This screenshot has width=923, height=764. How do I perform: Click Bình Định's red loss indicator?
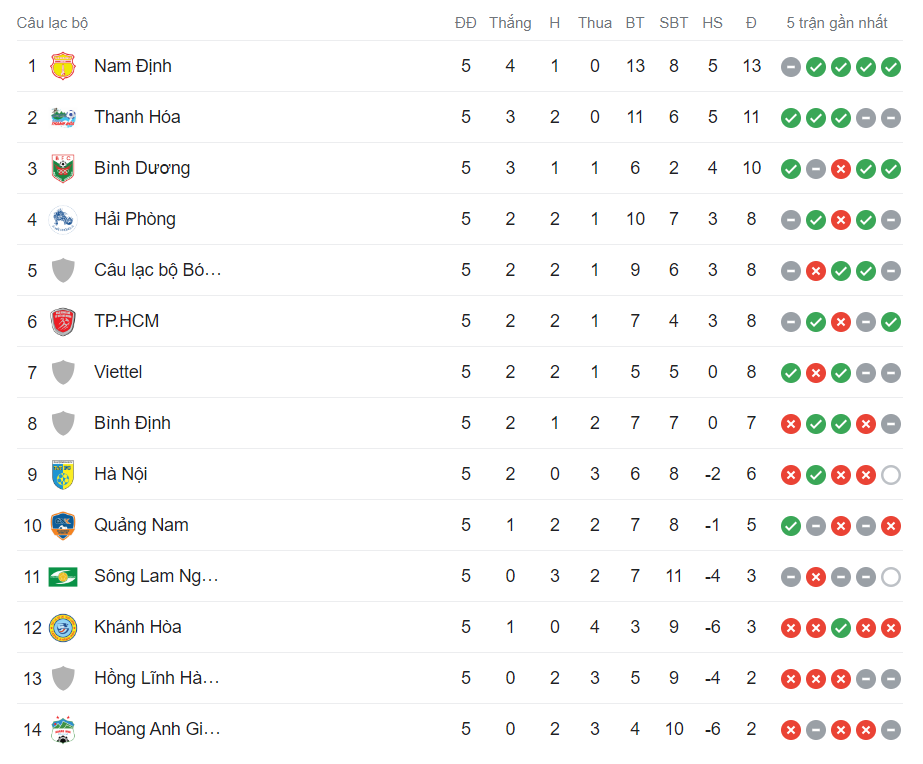point(790,423)
